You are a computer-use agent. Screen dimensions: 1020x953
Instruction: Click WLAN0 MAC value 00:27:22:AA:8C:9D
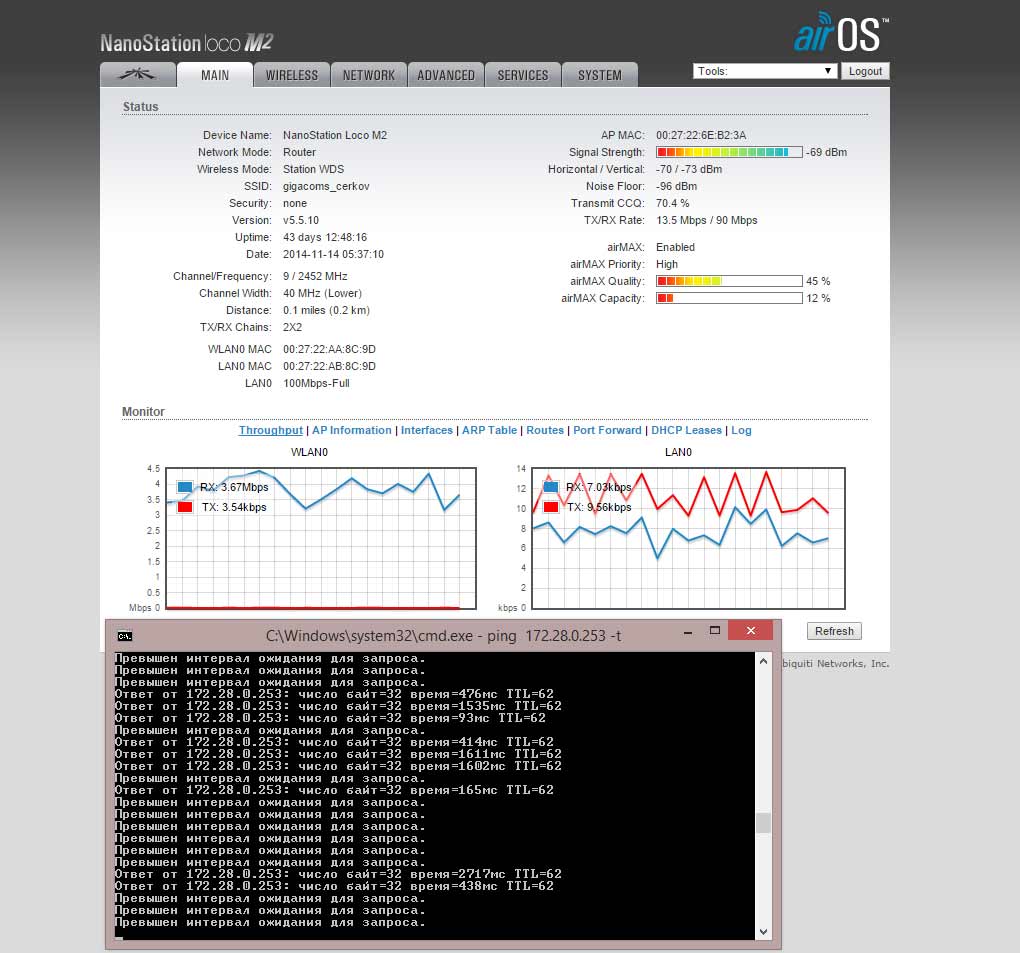(329, 349)
